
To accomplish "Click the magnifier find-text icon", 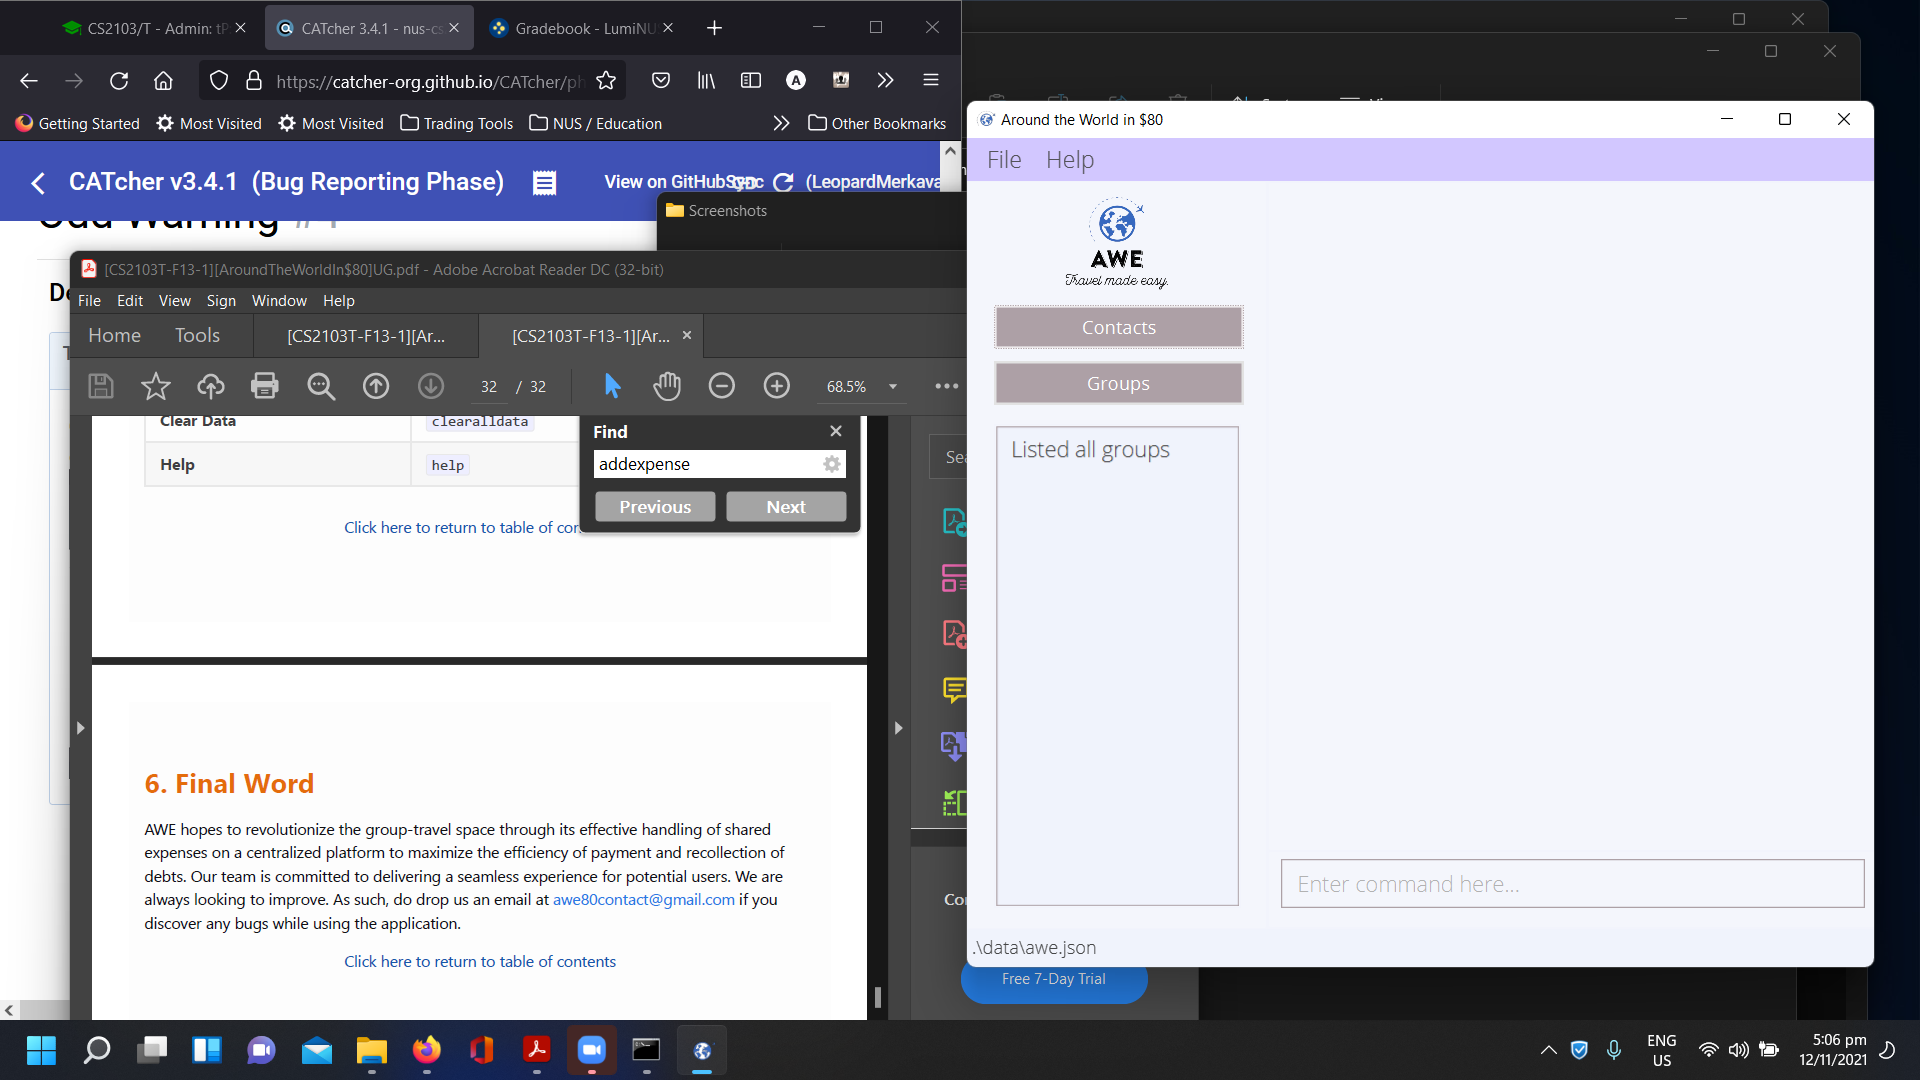I will click(321, 386).
